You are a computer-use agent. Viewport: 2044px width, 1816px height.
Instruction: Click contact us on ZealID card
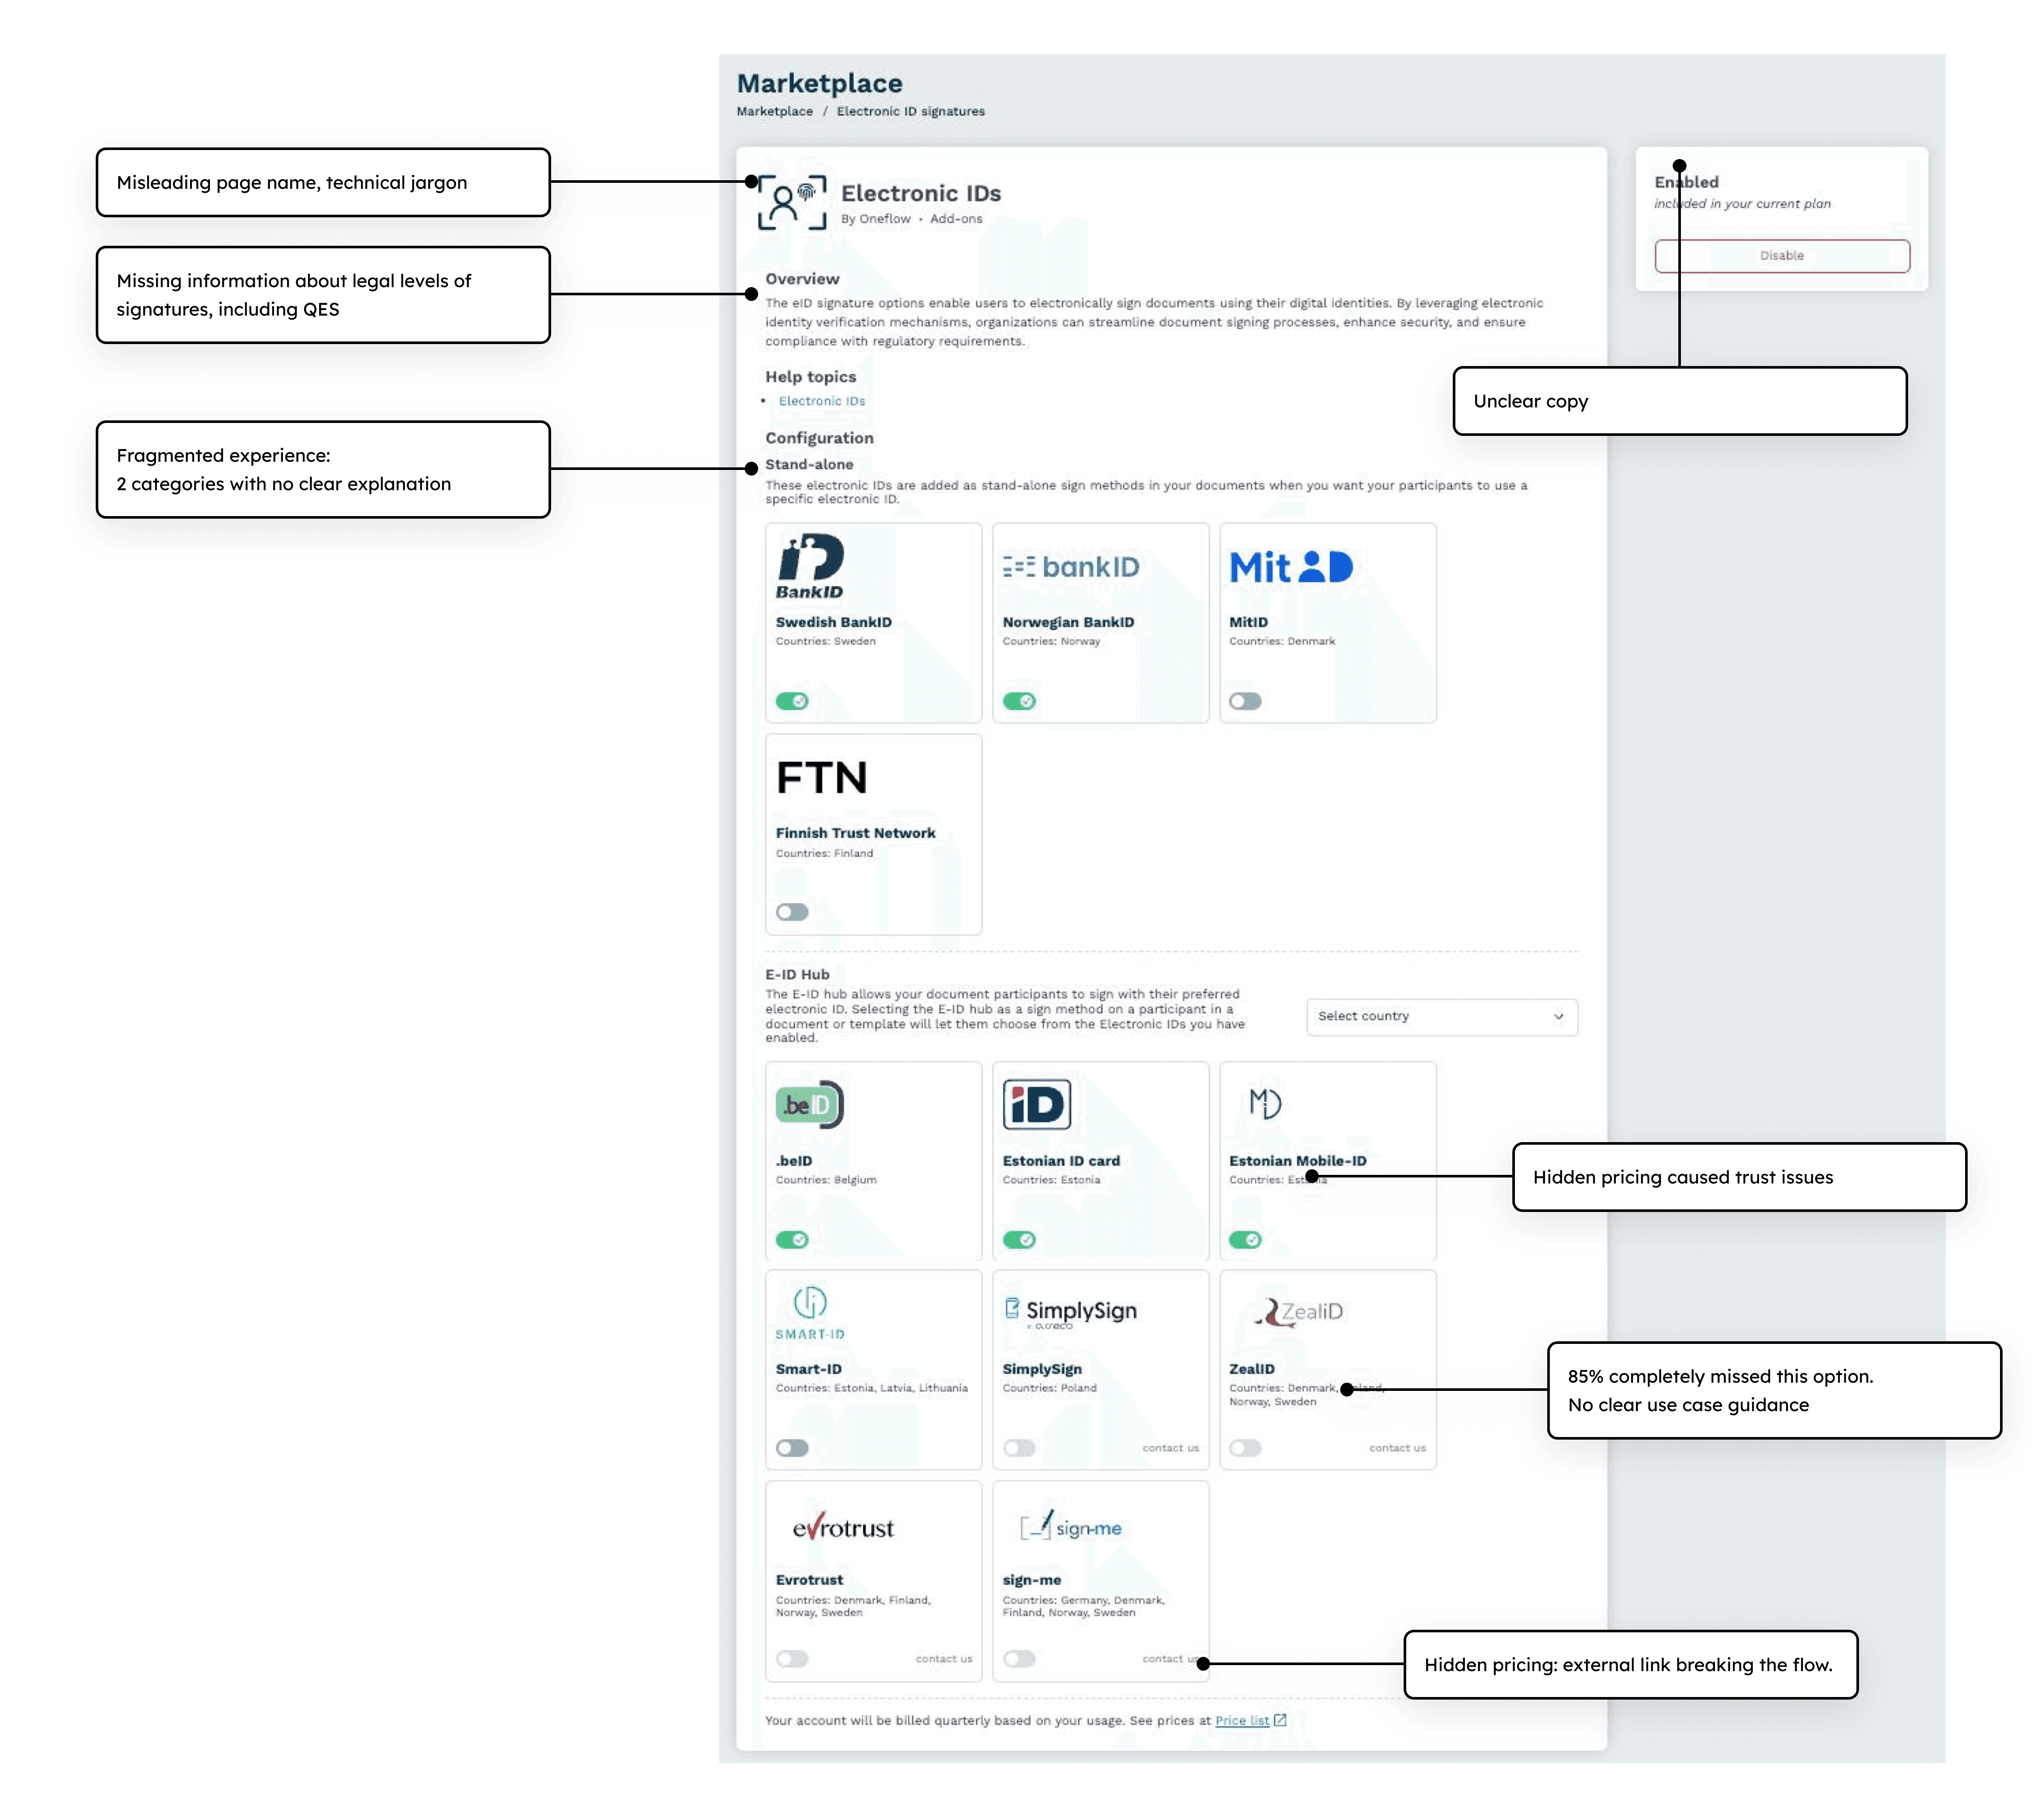point(1397,1448)
